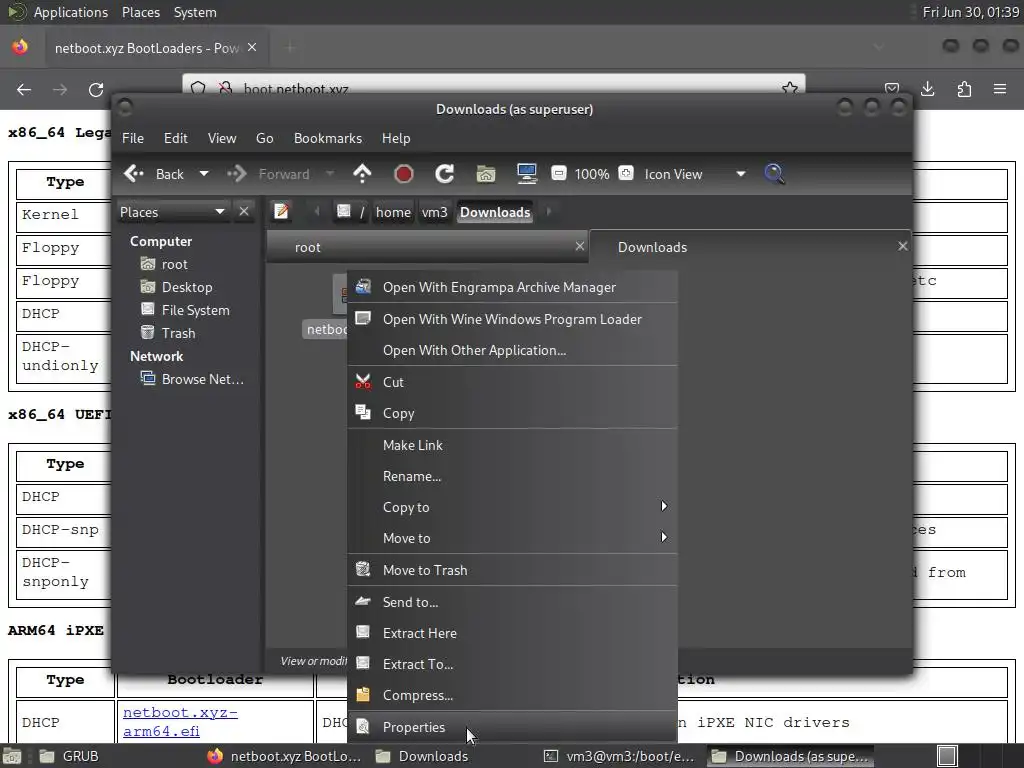Switch to GRUB window in taskbar

point(69,756)
